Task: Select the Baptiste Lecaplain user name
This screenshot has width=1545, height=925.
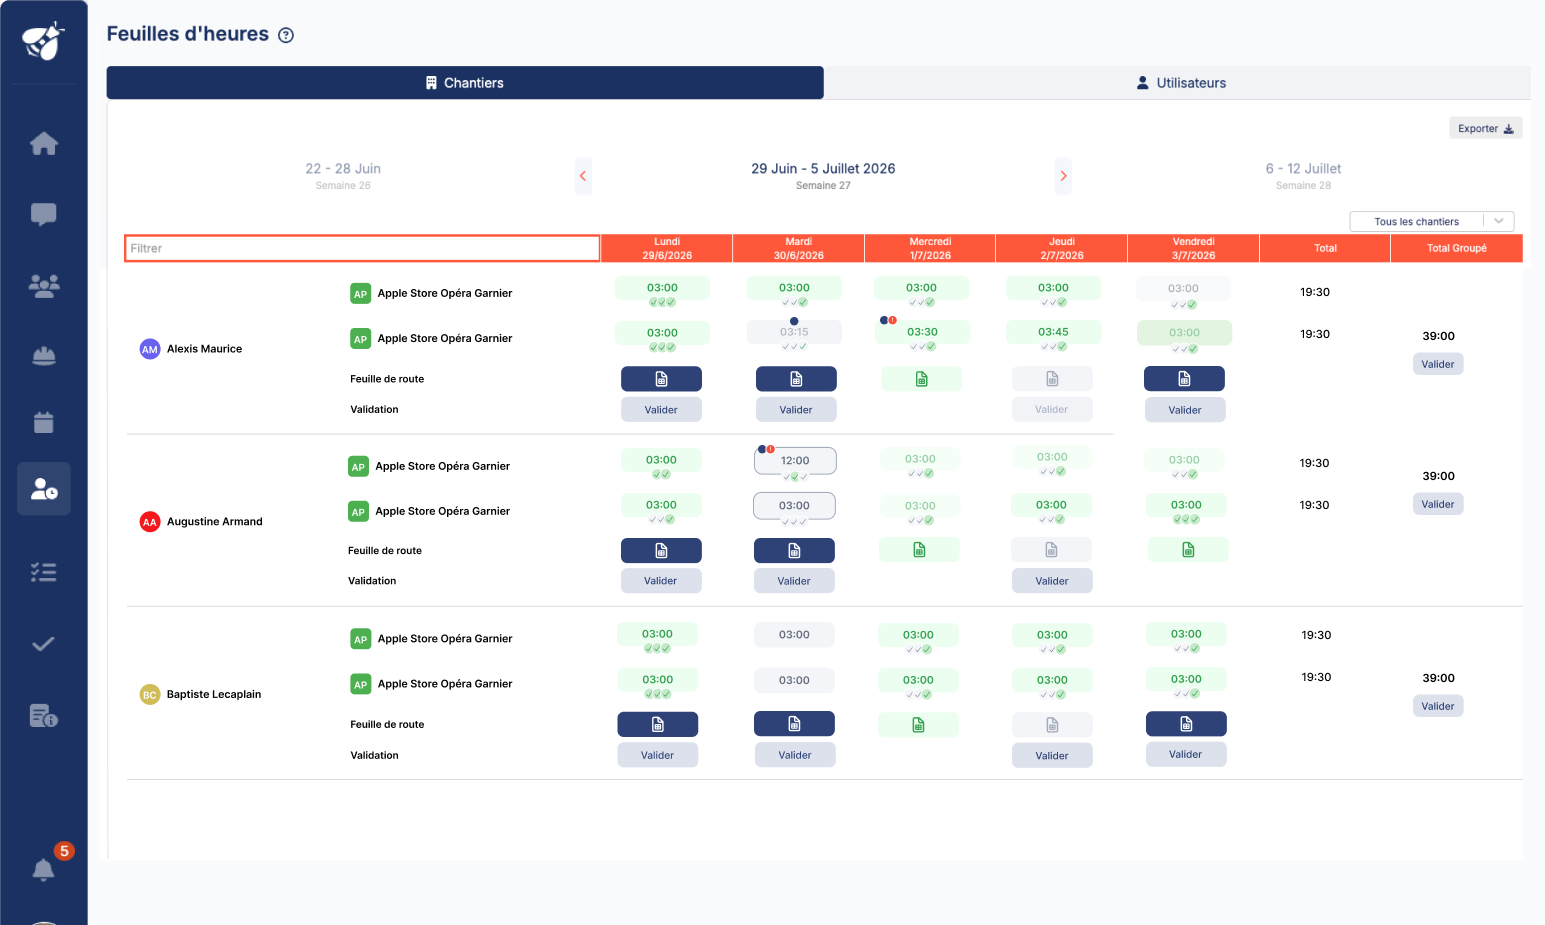Action: click(x=213, y=694)
